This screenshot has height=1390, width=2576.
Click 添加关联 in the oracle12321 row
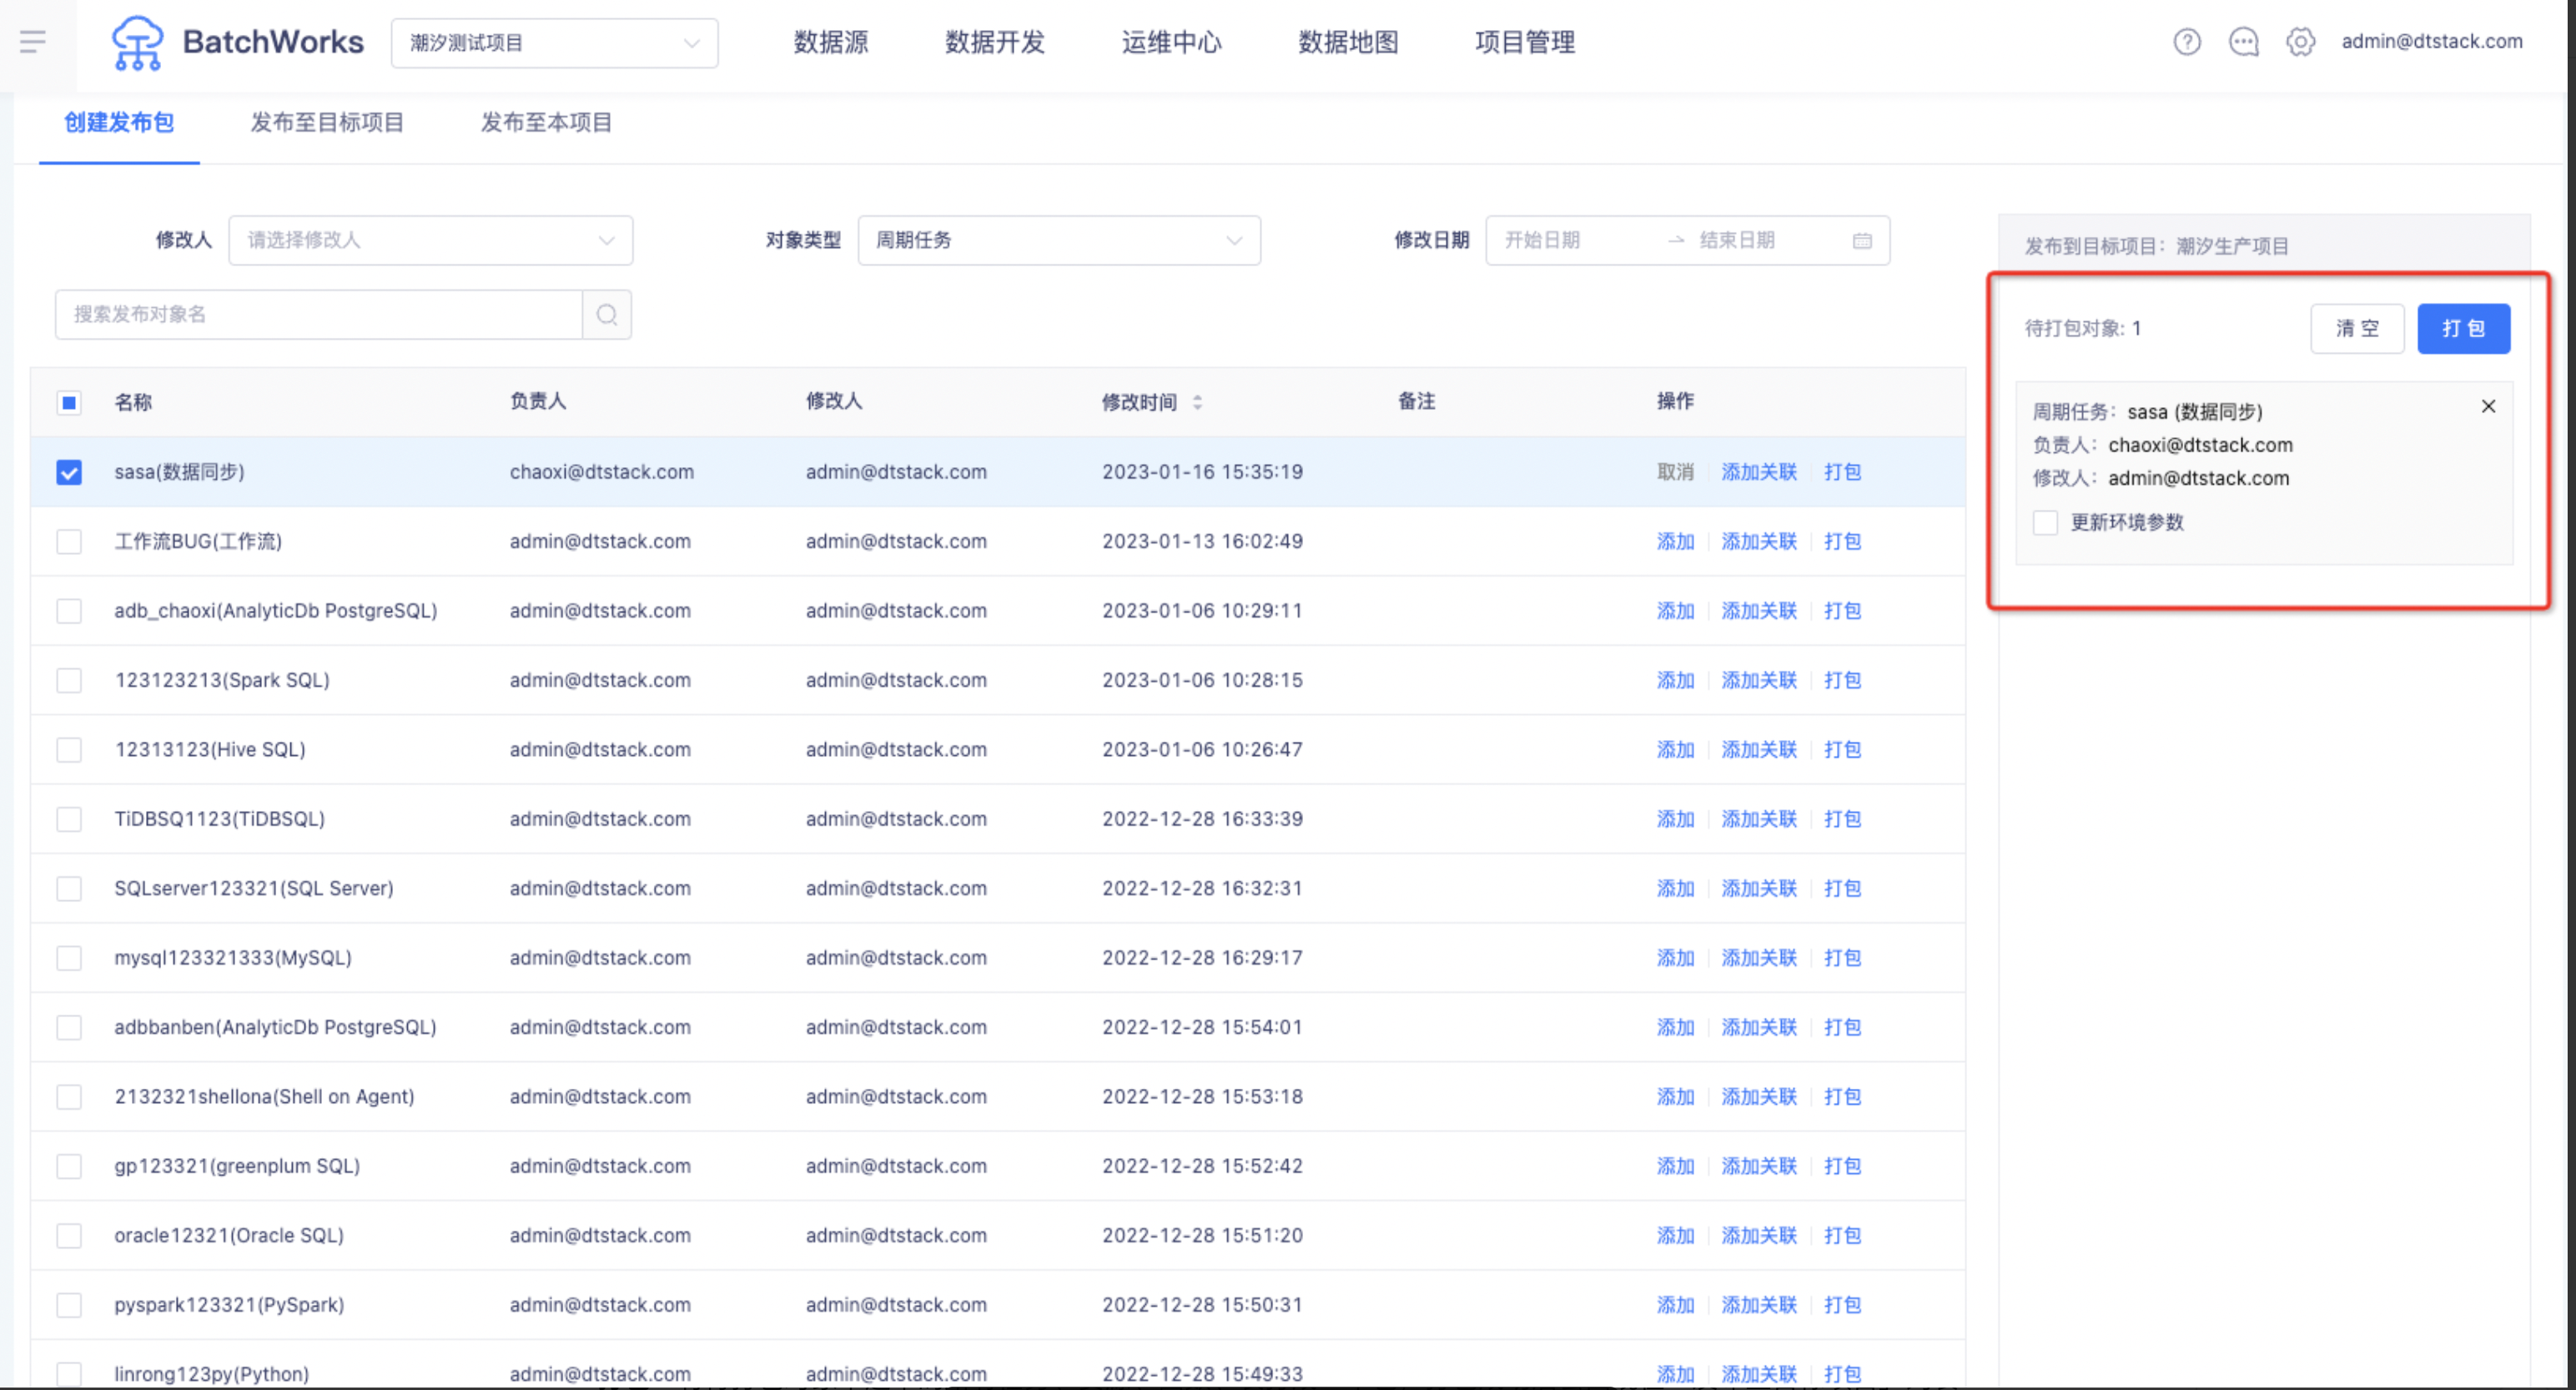pyautogui.click(x=1759, y=1236)
